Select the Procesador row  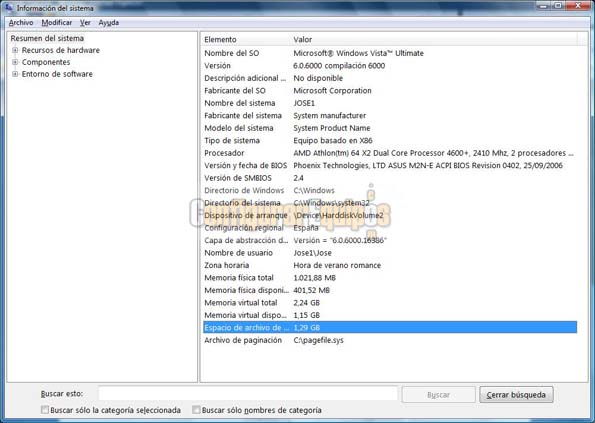pyautogui.click(x=390, y=153)
